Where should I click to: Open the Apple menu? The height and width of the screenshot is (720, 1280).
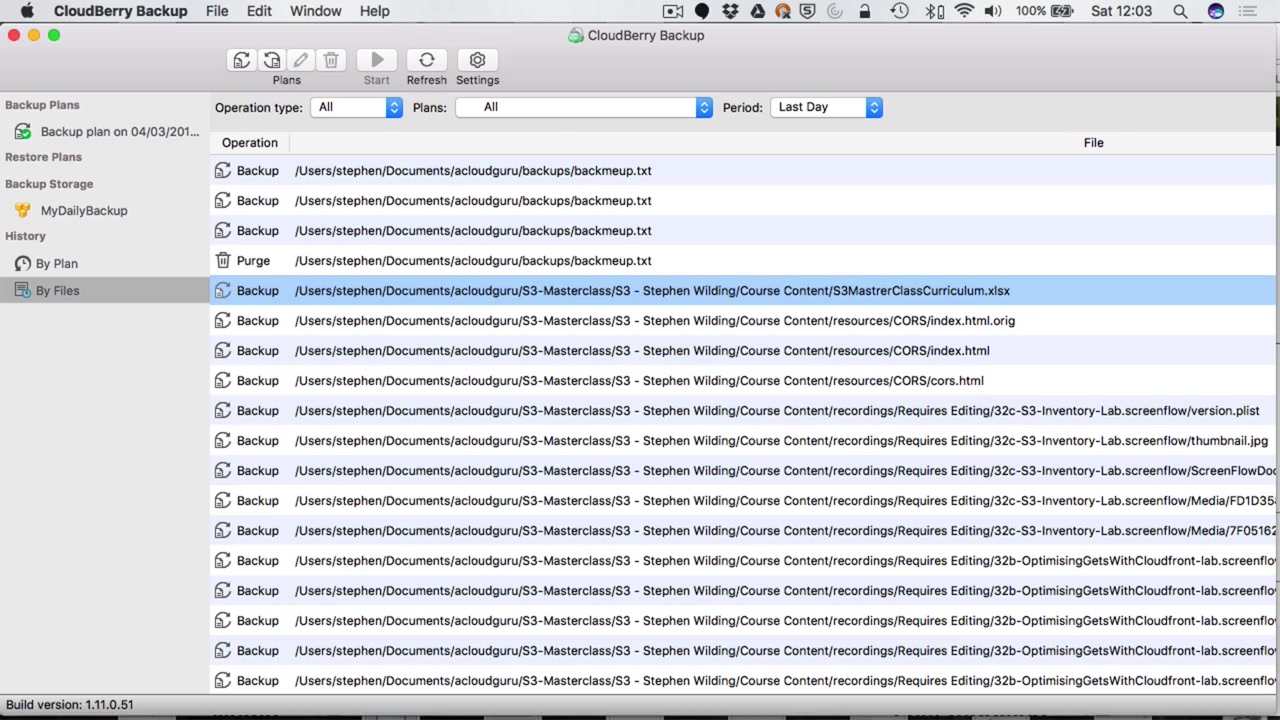tap(27, 11)
